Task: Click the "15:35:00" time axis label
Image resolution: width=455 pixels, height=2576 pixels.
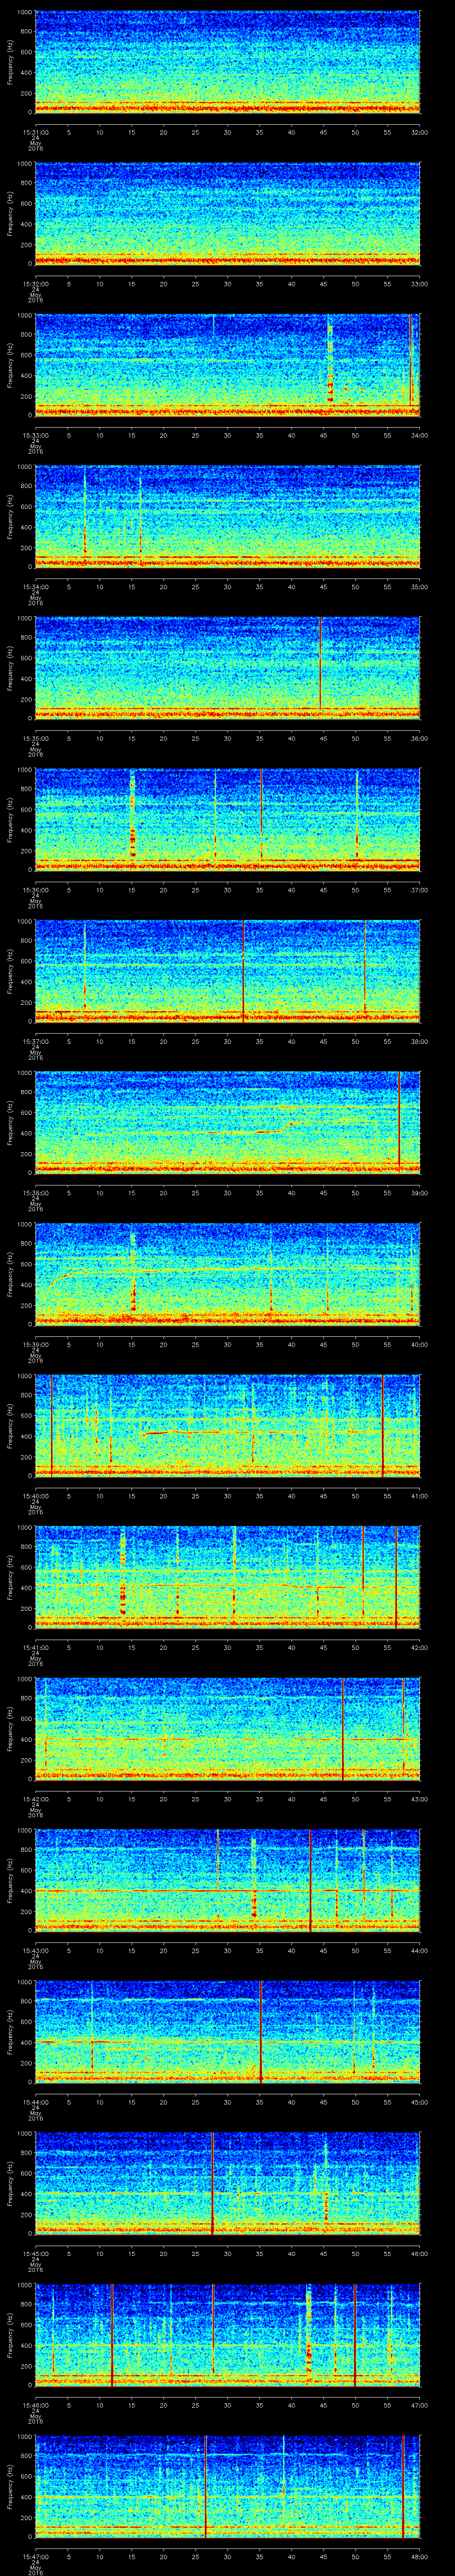Action: 35,739
